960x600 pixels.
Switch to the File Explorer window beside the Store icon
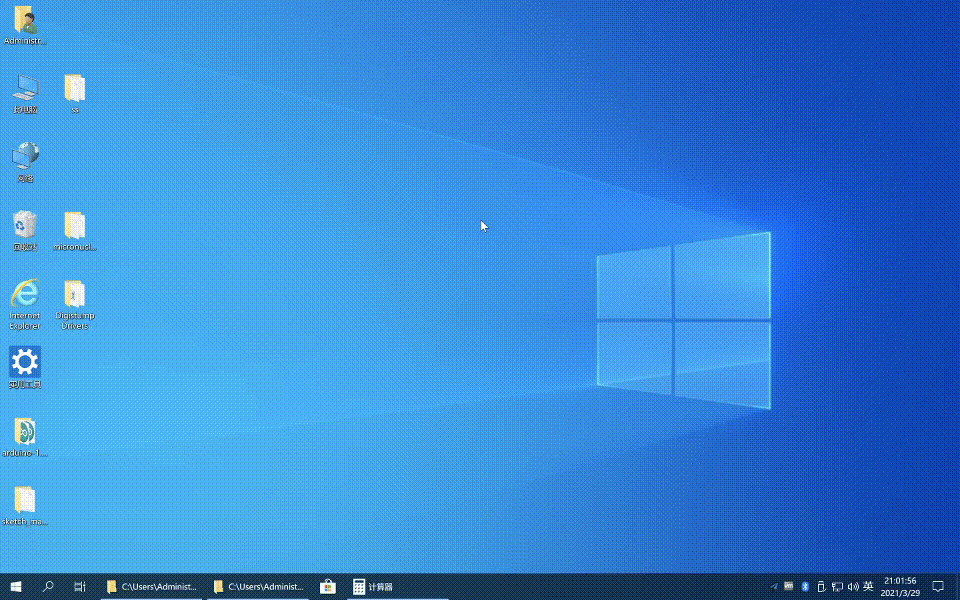tap(258, 587)
